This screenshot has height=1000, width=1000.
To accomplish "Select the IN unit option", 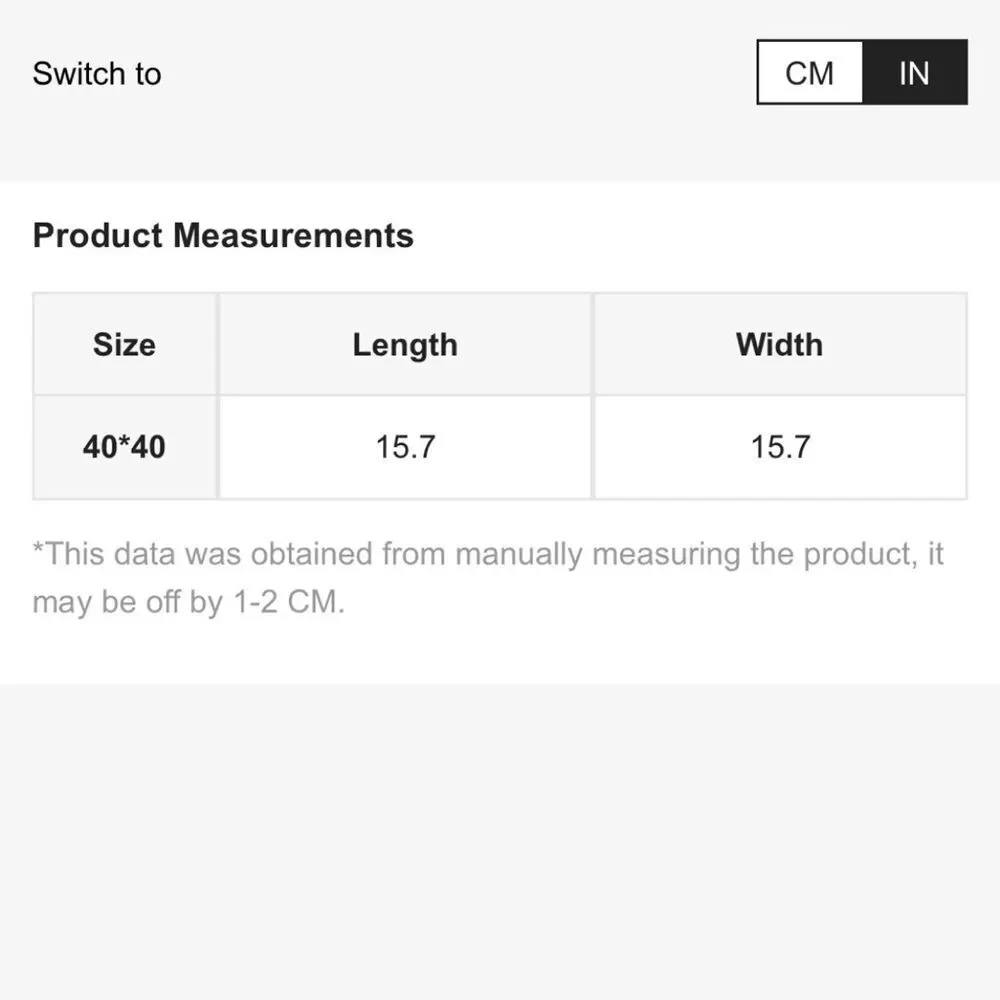I will pos(914,73).
